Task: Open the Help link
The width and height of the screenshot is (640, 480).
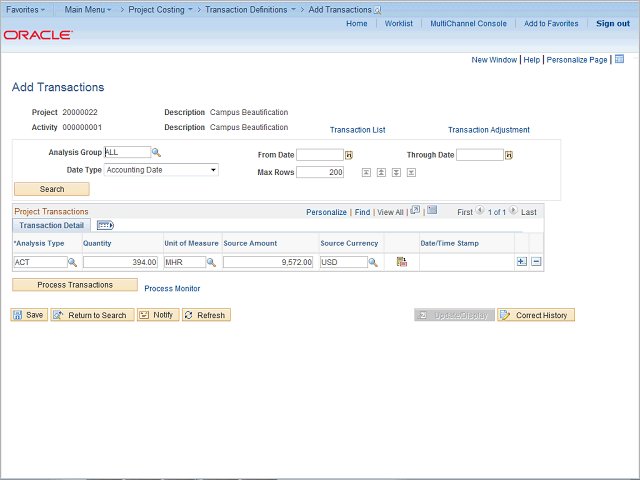Action: (x=532, y=60)
